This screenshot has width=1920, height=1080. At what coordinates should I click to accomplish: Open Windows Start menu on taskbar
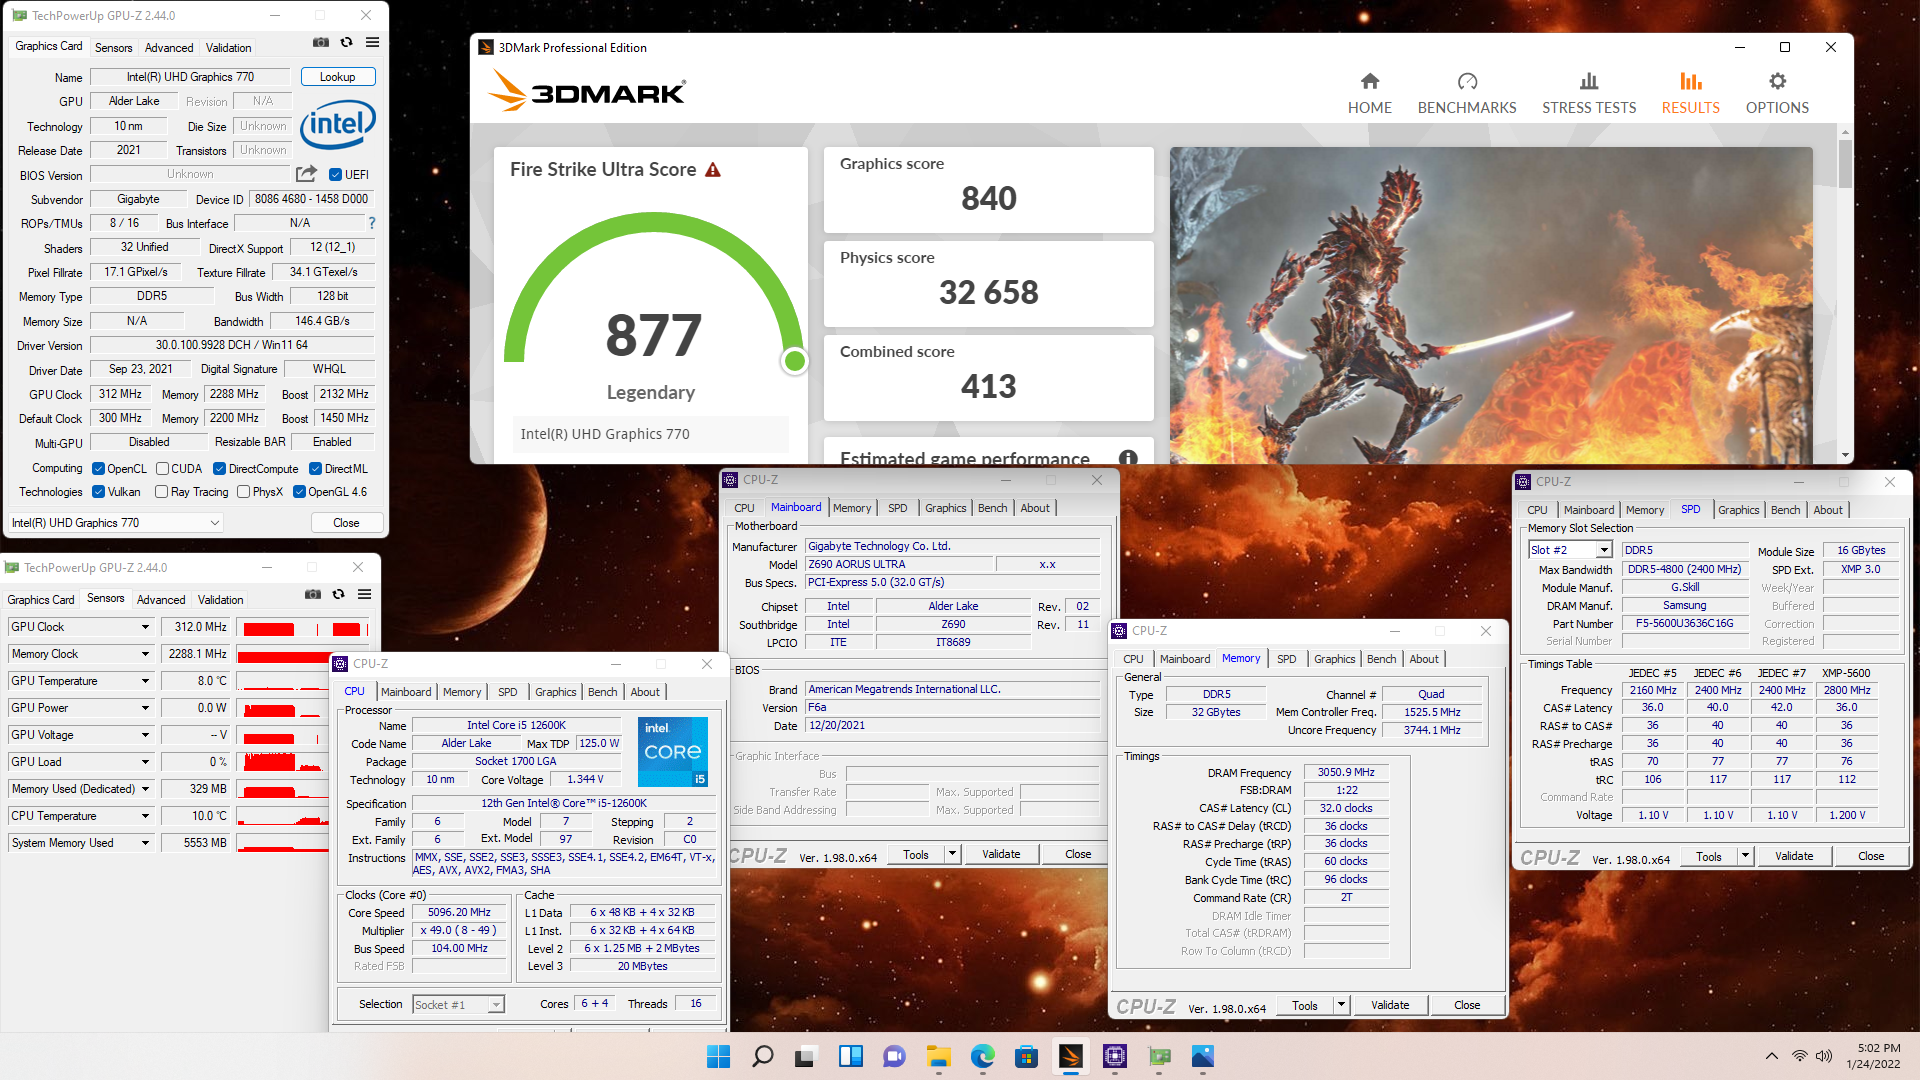click(x=718, y=1056)
